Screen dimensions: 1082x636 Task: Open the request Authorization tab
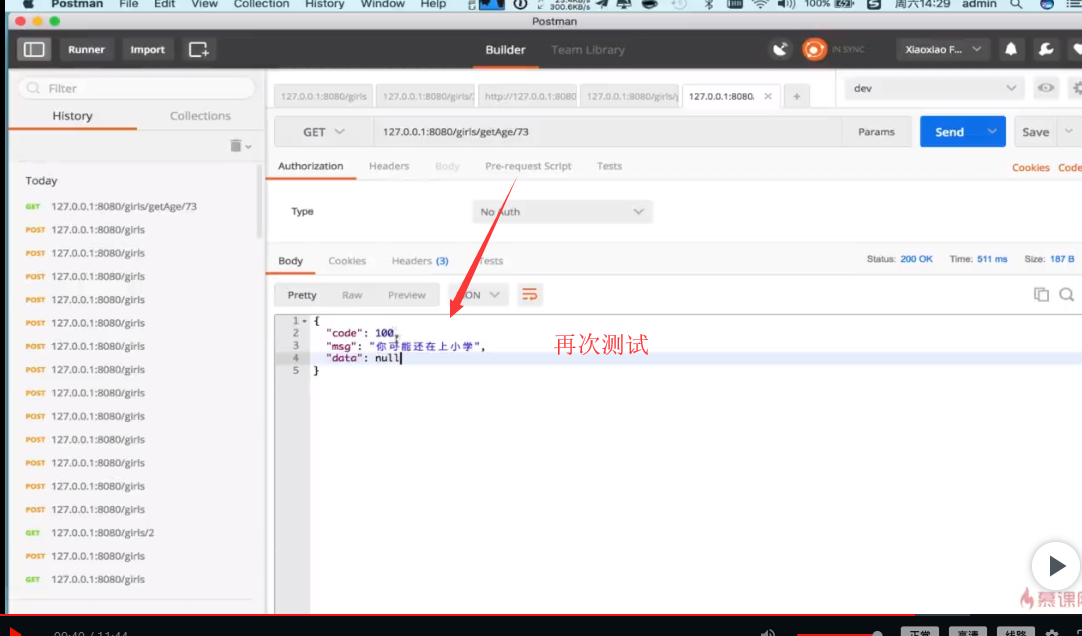[311, 166]
